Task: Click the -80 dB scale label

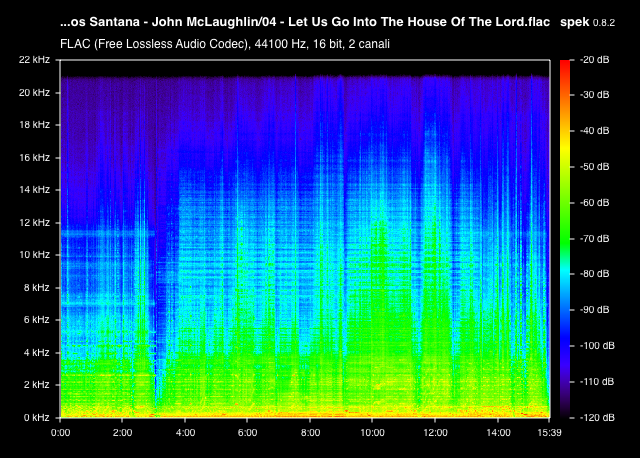Action: click(595, 273)
